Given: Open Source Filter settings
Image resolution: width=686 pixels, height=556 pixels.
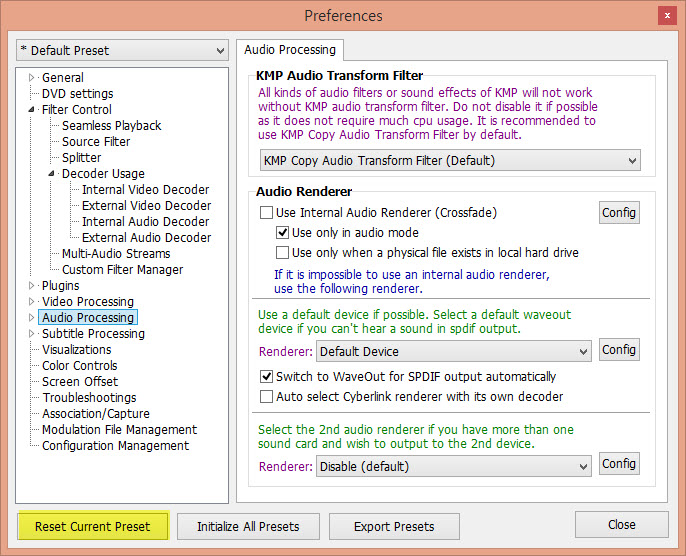Looking at the screenshot, I should pos(96,142).
